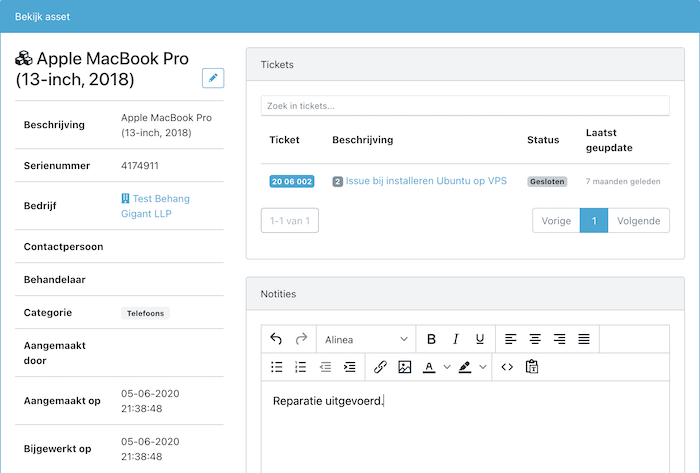Viewport: 700px width, 473px height.
Task: Click the Tickets panel header
Action: (465, 65)
